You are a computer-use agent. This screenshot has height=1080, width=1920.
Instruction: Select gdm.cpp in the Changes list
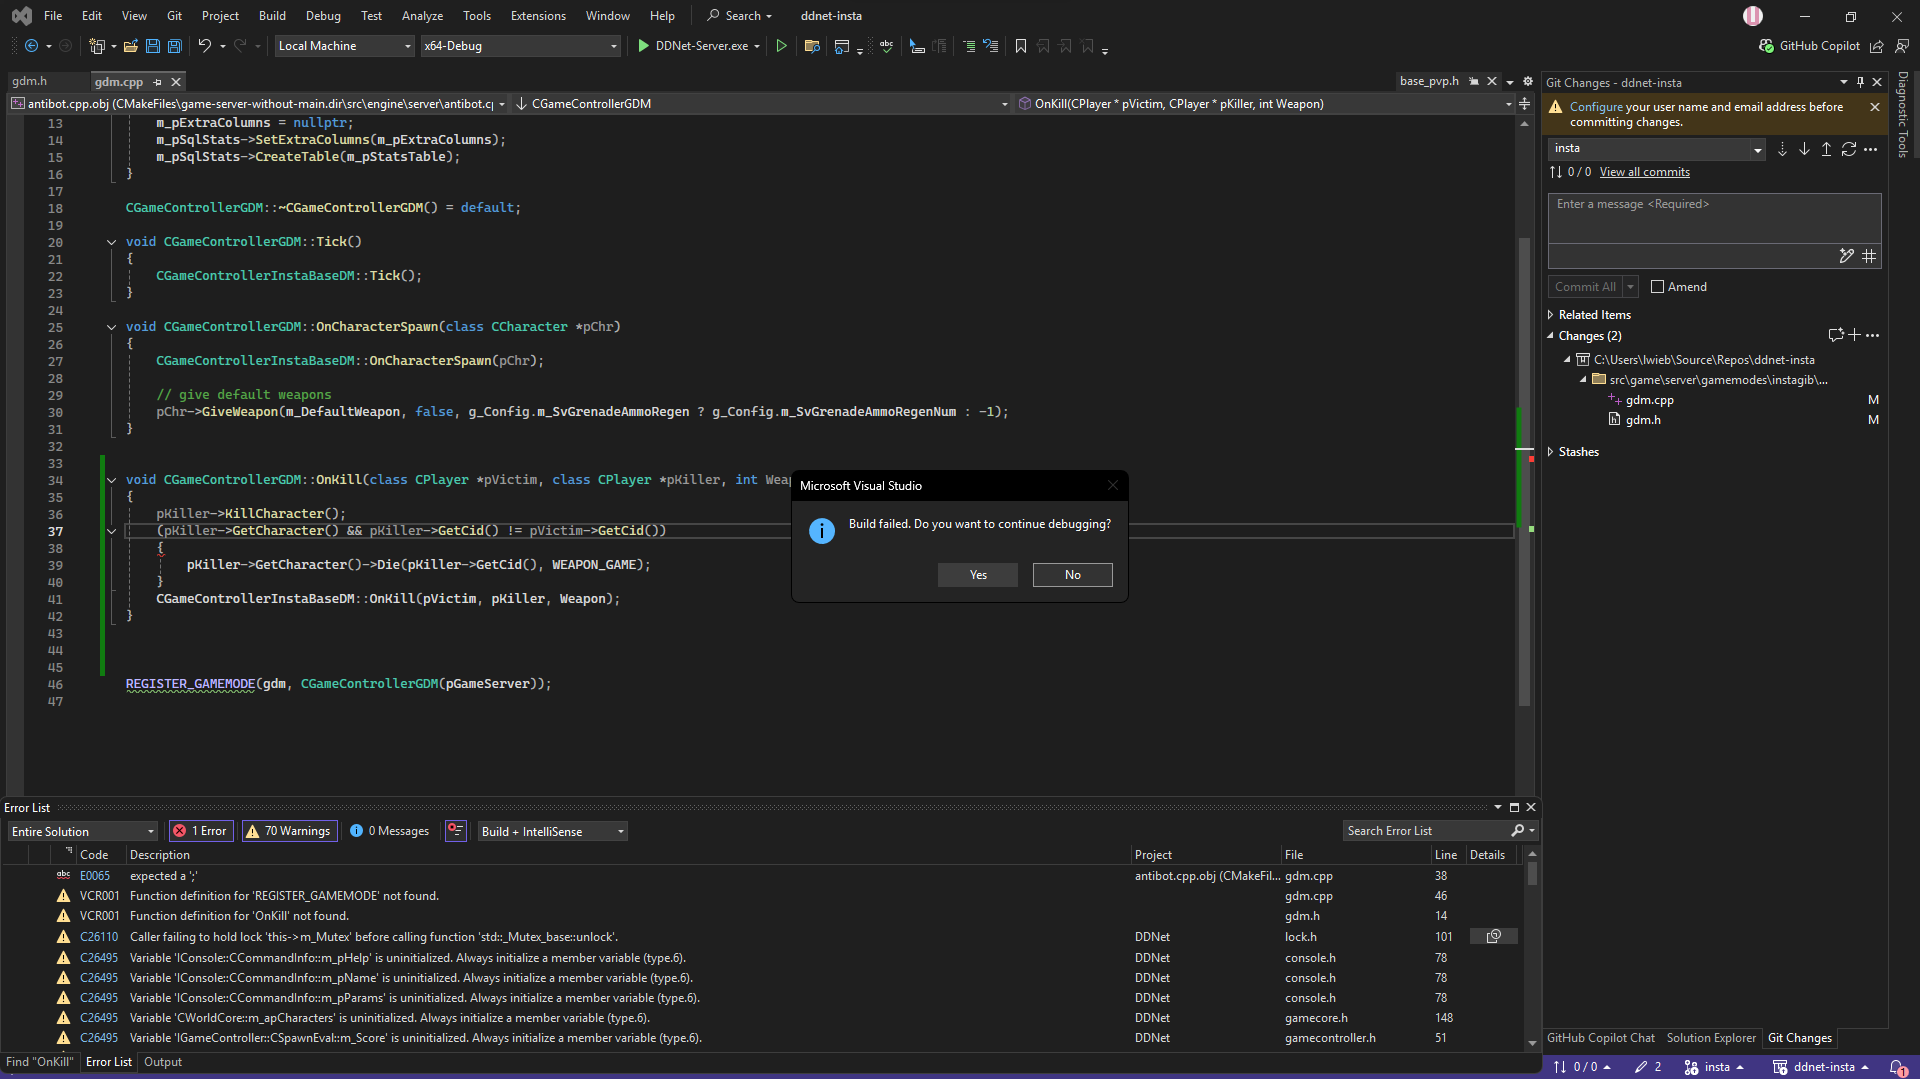pyautogui.click(x=1649, y=400)
